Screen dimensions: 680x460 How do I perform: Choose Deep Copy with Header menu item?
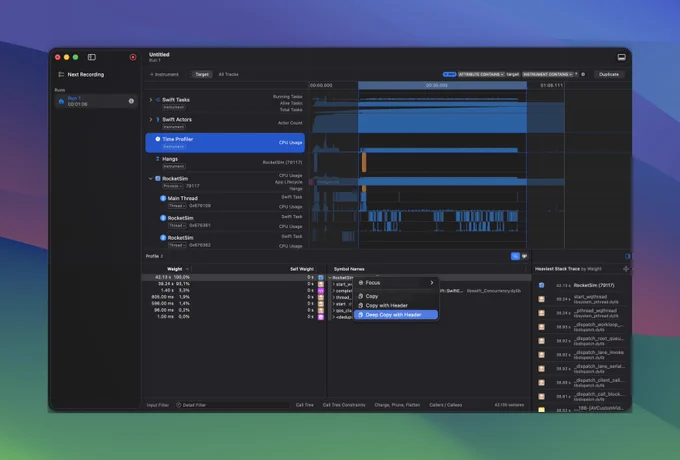tap(396, 315)
